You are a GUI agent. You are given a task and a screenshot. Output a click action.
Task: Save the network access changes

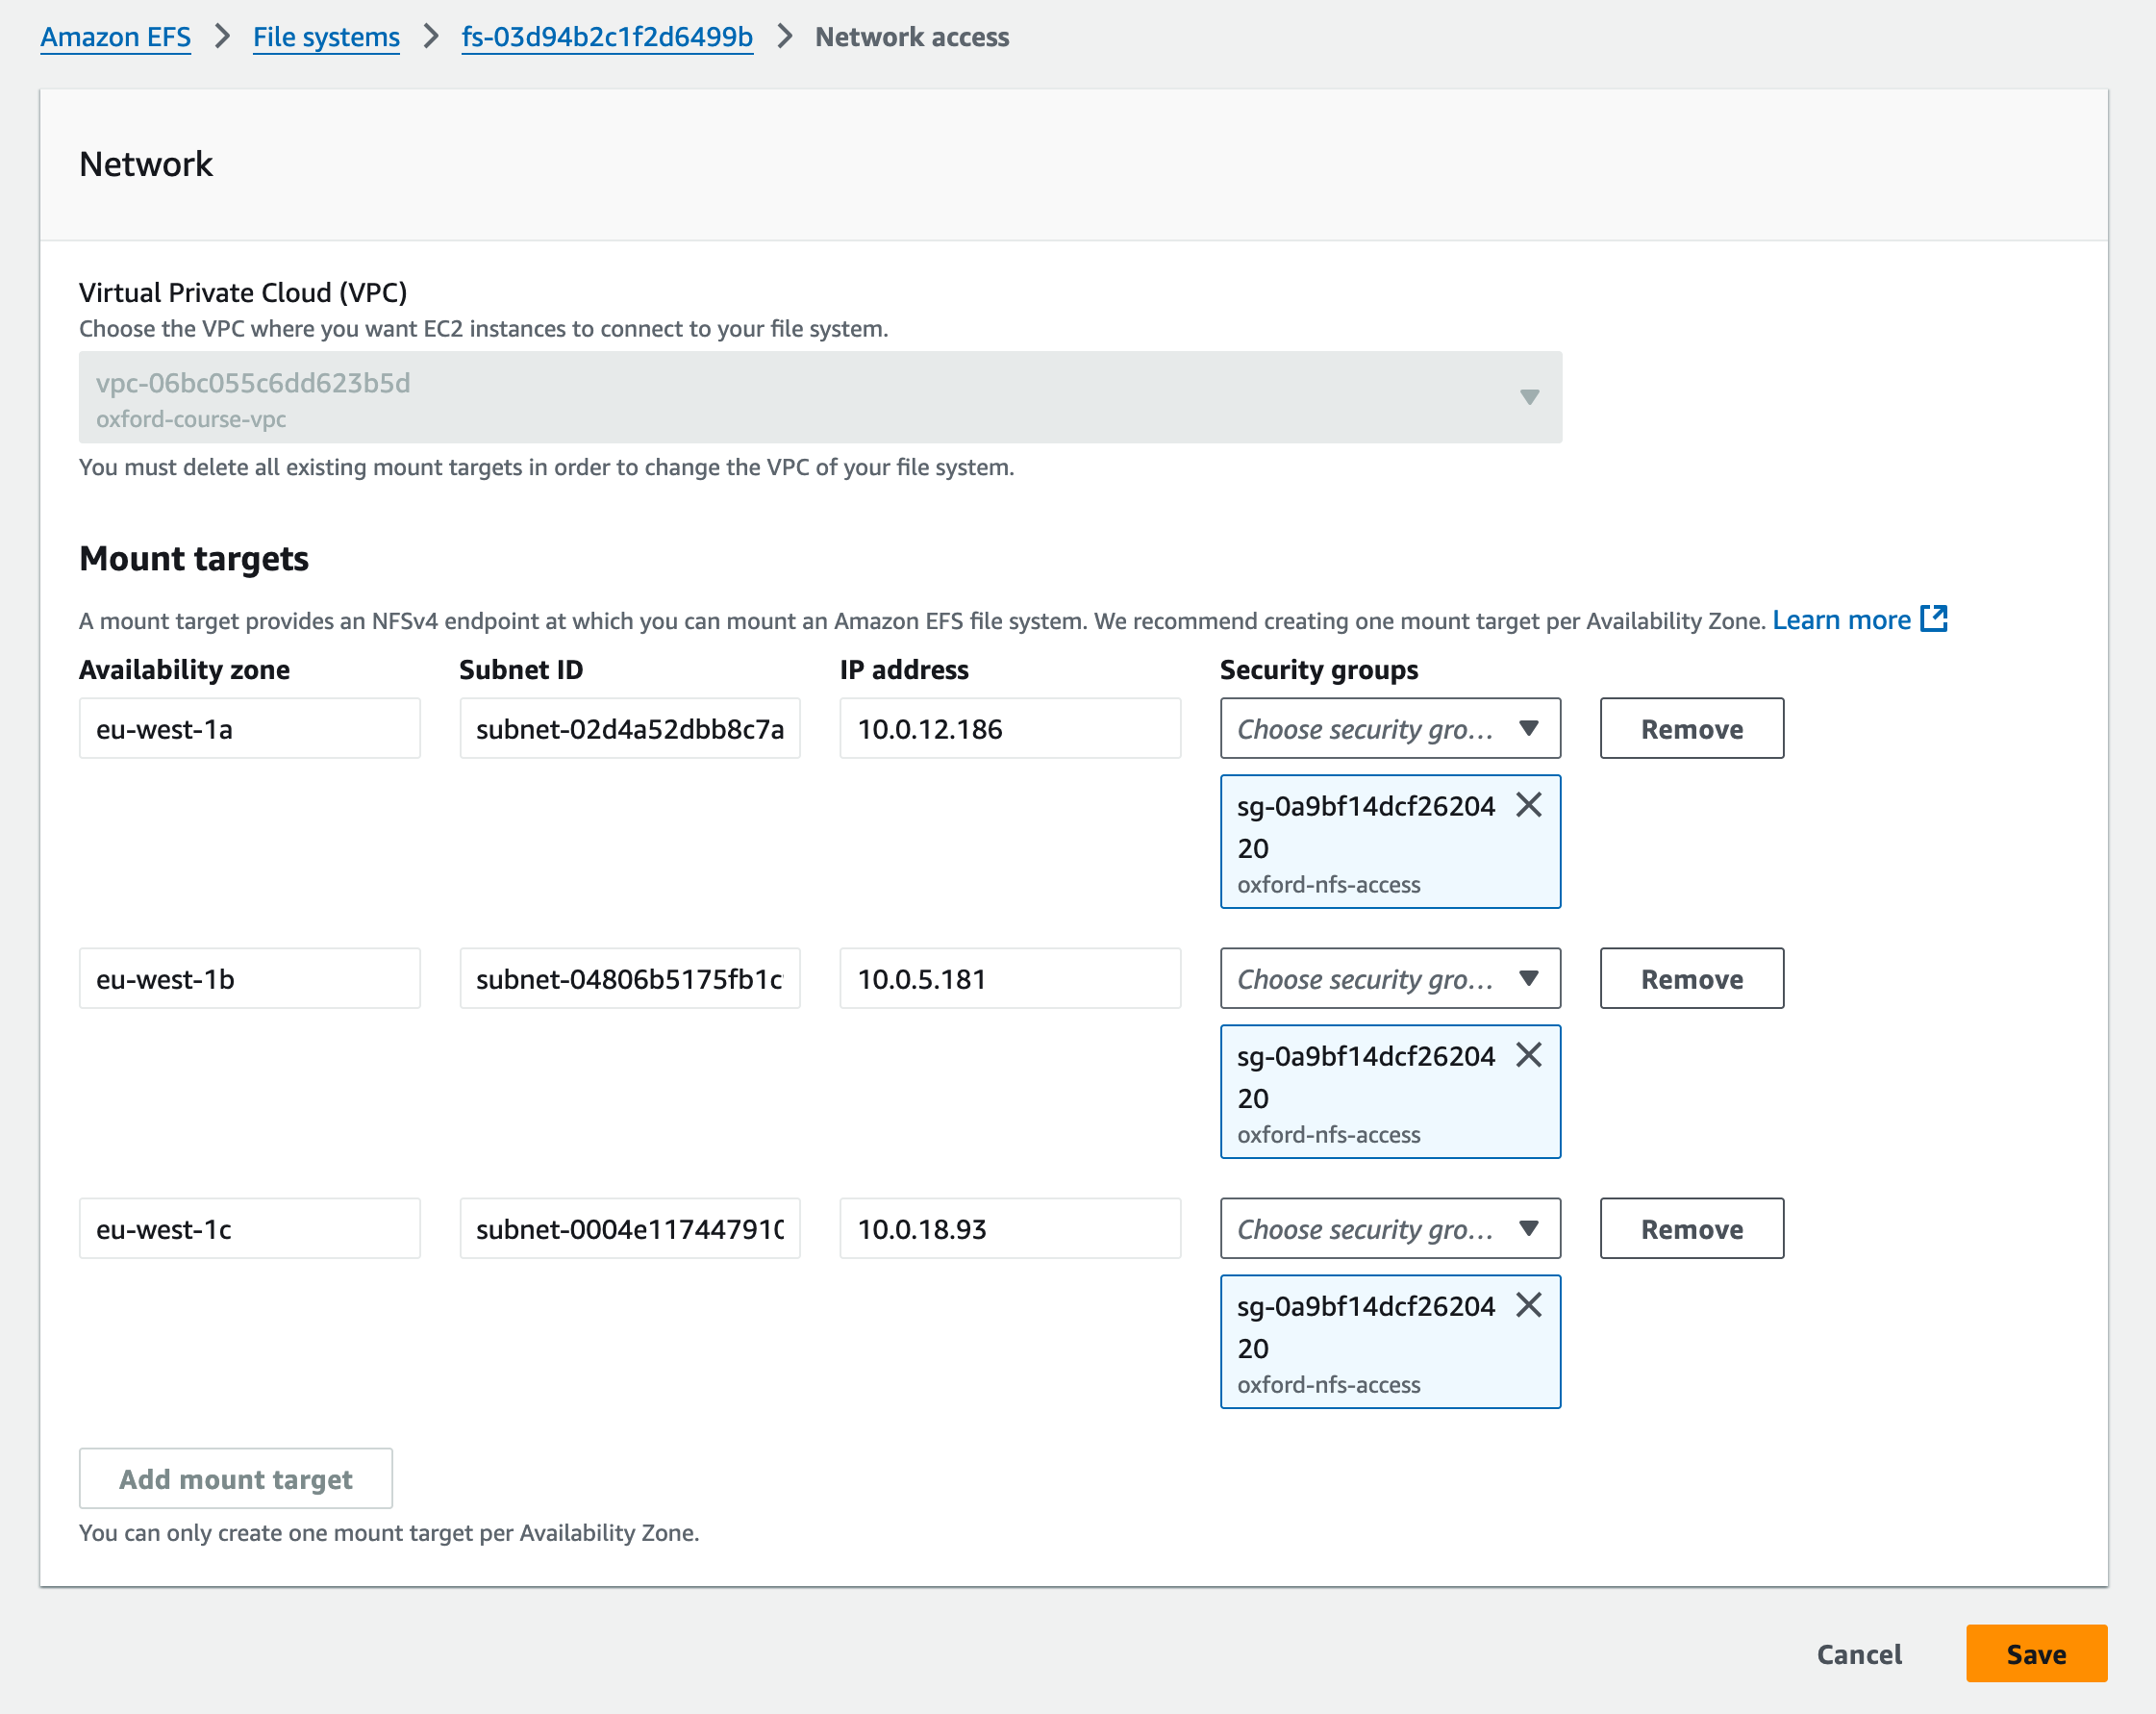pos(2035,1654)
